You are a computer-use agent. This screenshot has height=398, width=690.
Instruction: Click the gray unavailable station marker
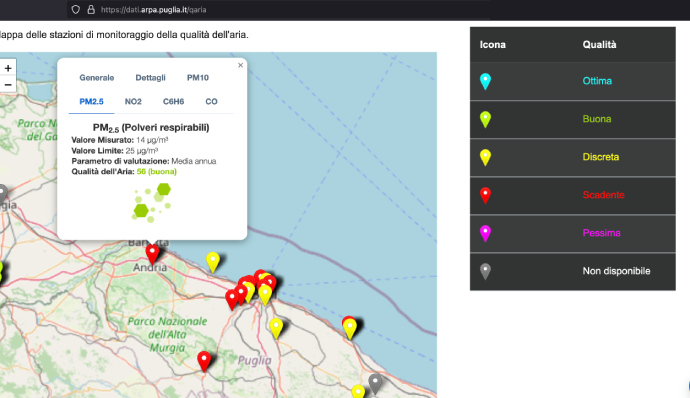[x=375, y=383]
